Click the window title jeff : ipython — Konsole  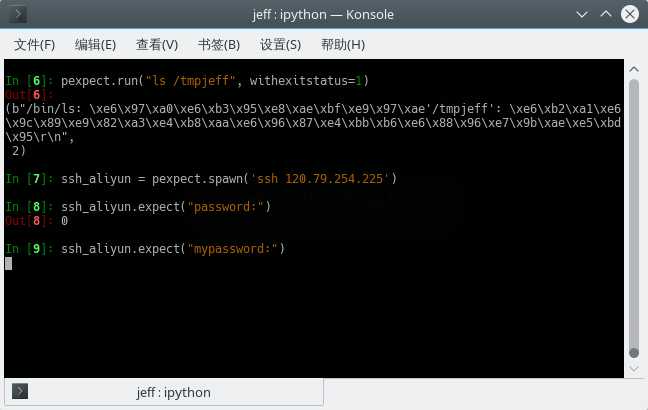pyautogui.click(x=323, y=14)
